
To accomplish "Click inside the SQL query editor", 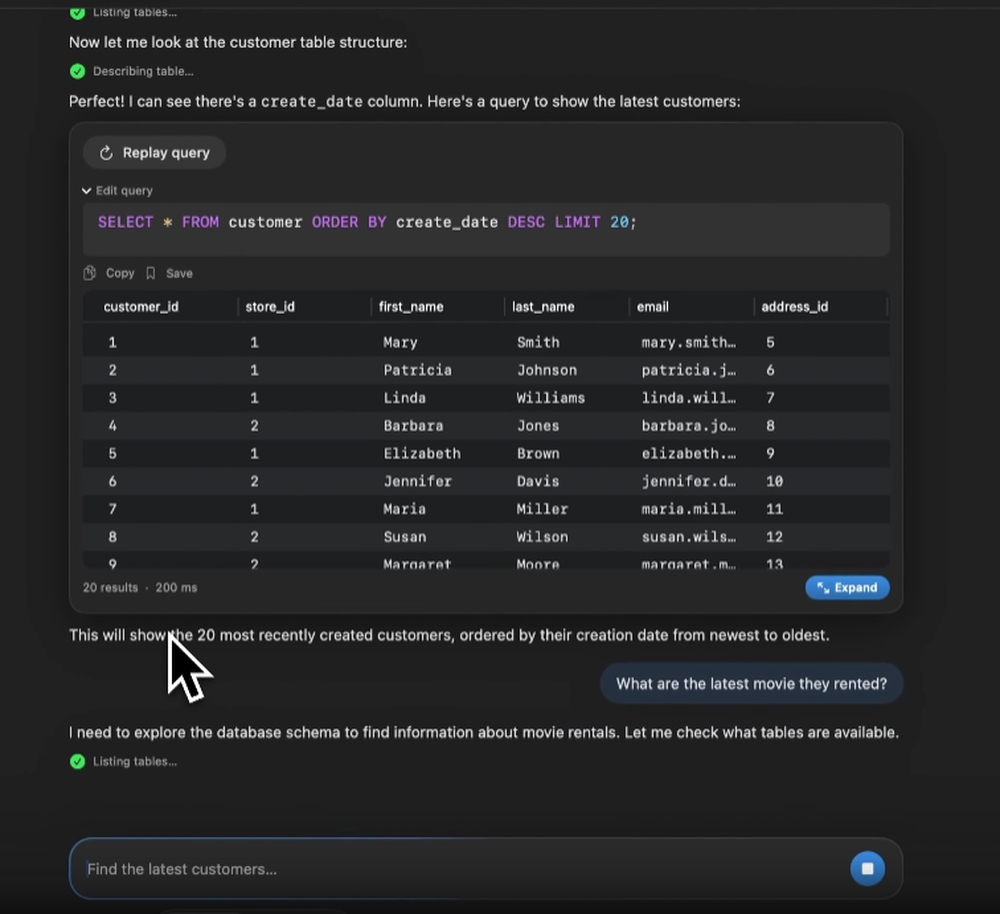I will 486,230.
